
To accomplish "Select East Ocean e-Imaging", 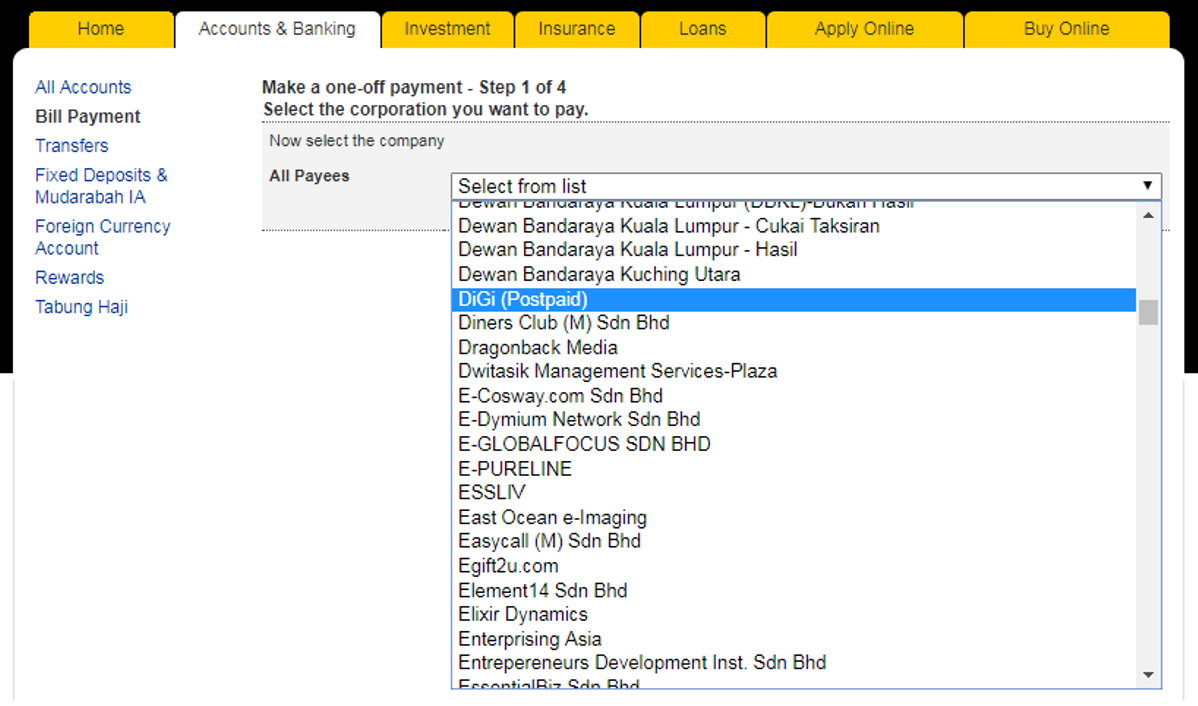I will [x=794, y=517].
